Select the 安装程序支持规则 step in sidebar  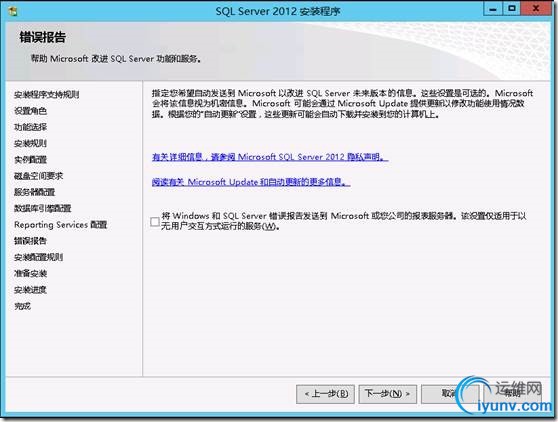tap(46, 95)
